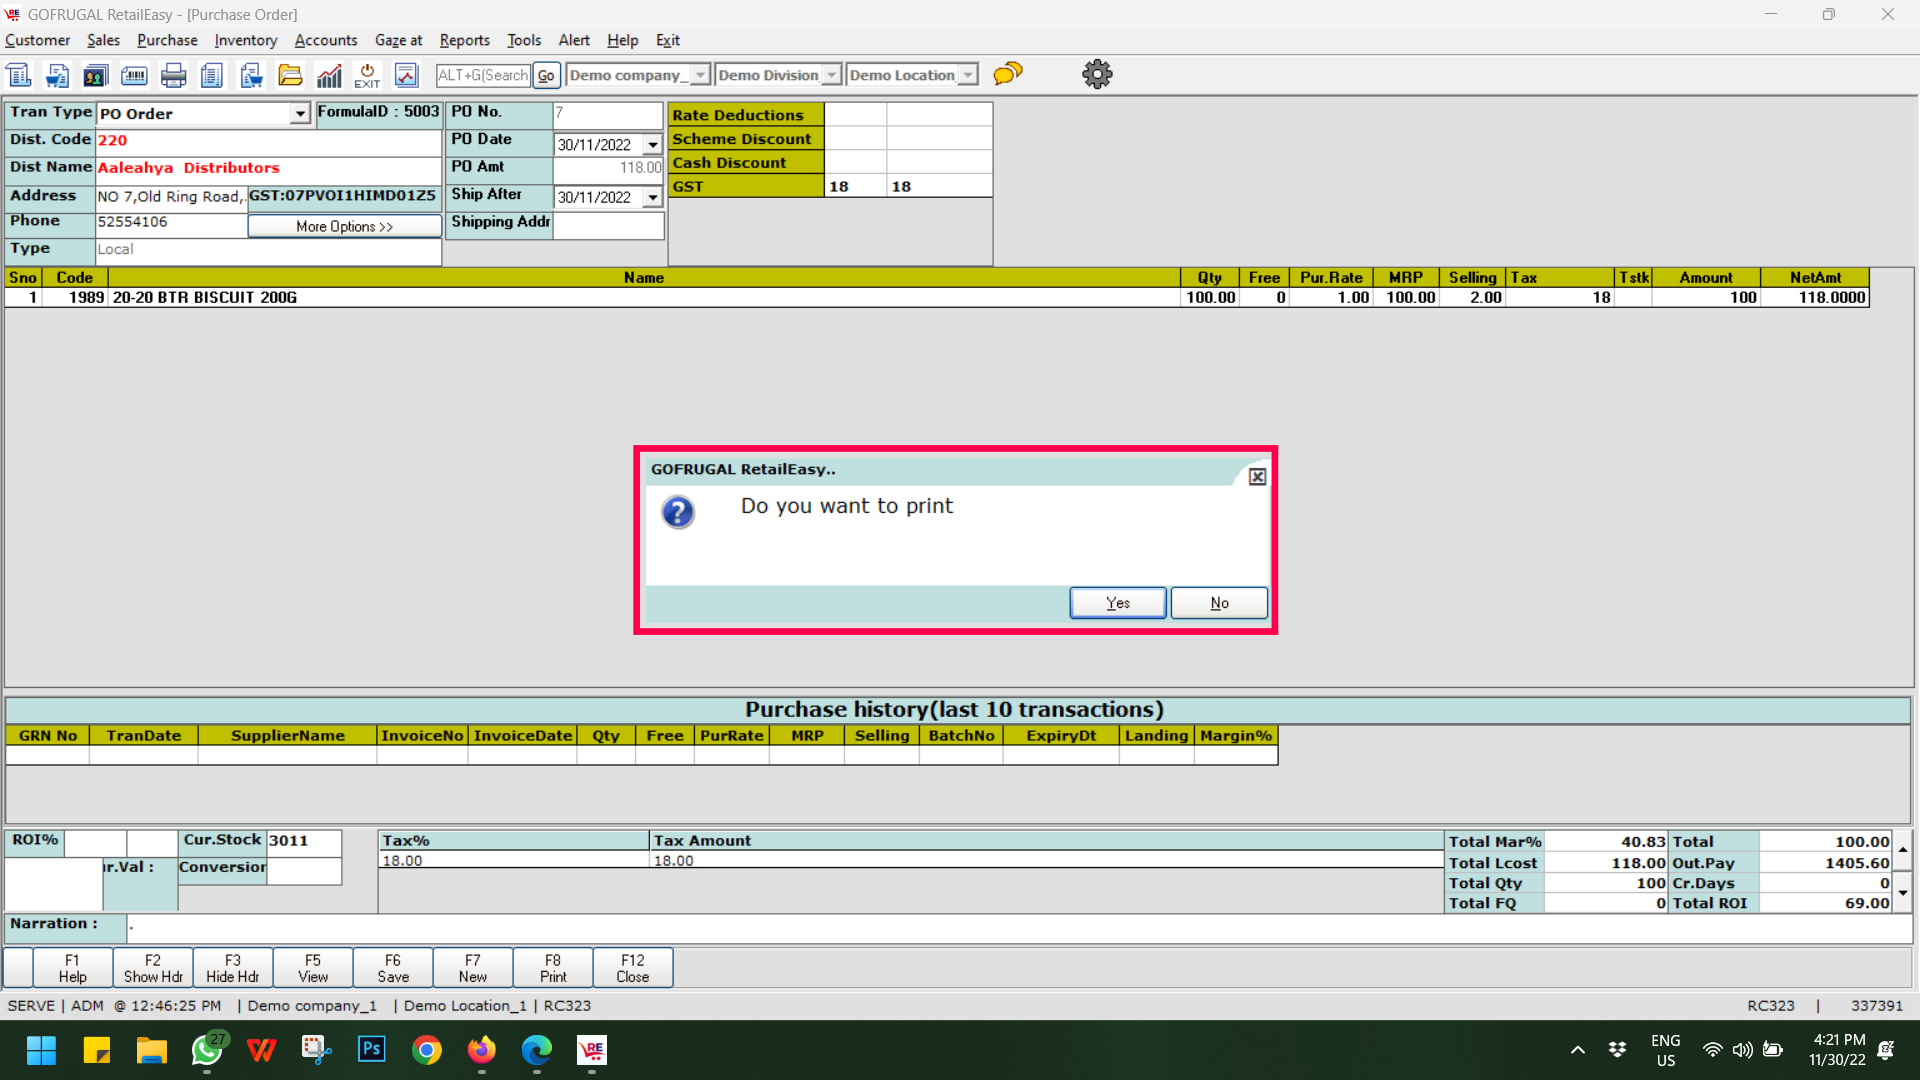Expand the Tran Type dropdown
Image resolution: width=1920 pixels, height=1080 pixels.
[300, 114]
